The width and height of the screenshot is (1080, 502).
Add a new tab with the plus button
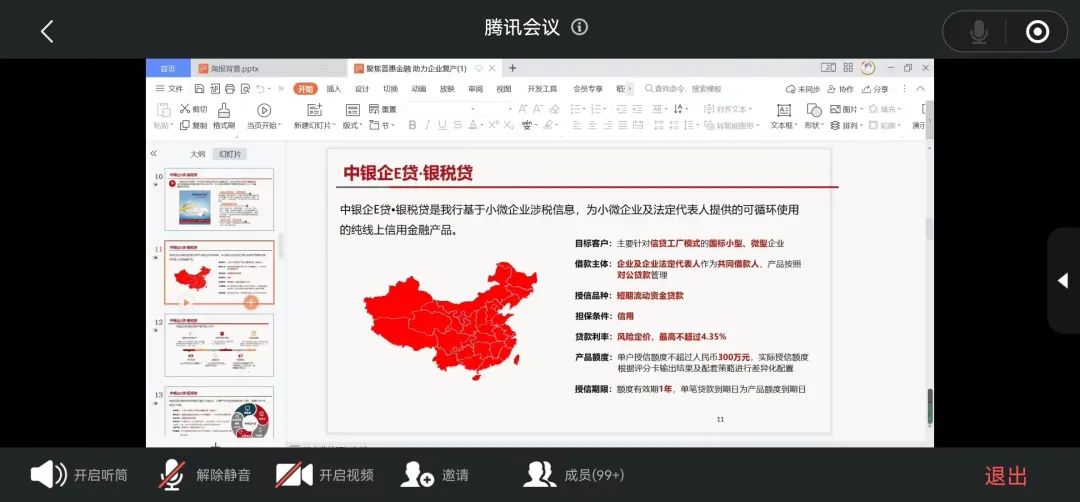click(512, 68)
